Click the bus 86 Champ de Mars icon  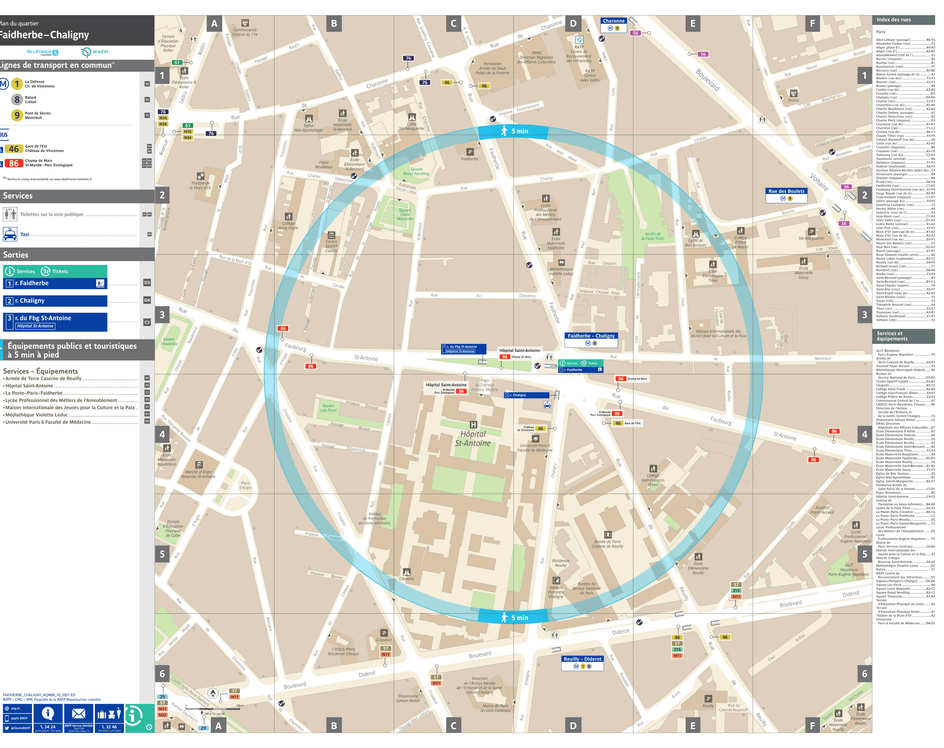(14, 163)
